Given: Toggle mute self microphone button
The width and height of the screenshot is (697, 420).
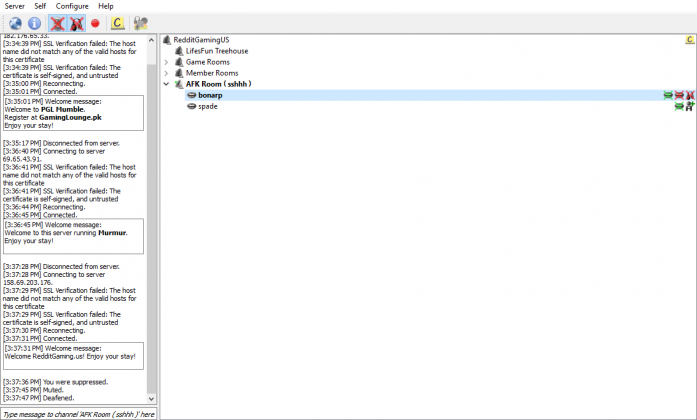Looking at the screenshot, I should pyautogui.click(x=57, y=22).
